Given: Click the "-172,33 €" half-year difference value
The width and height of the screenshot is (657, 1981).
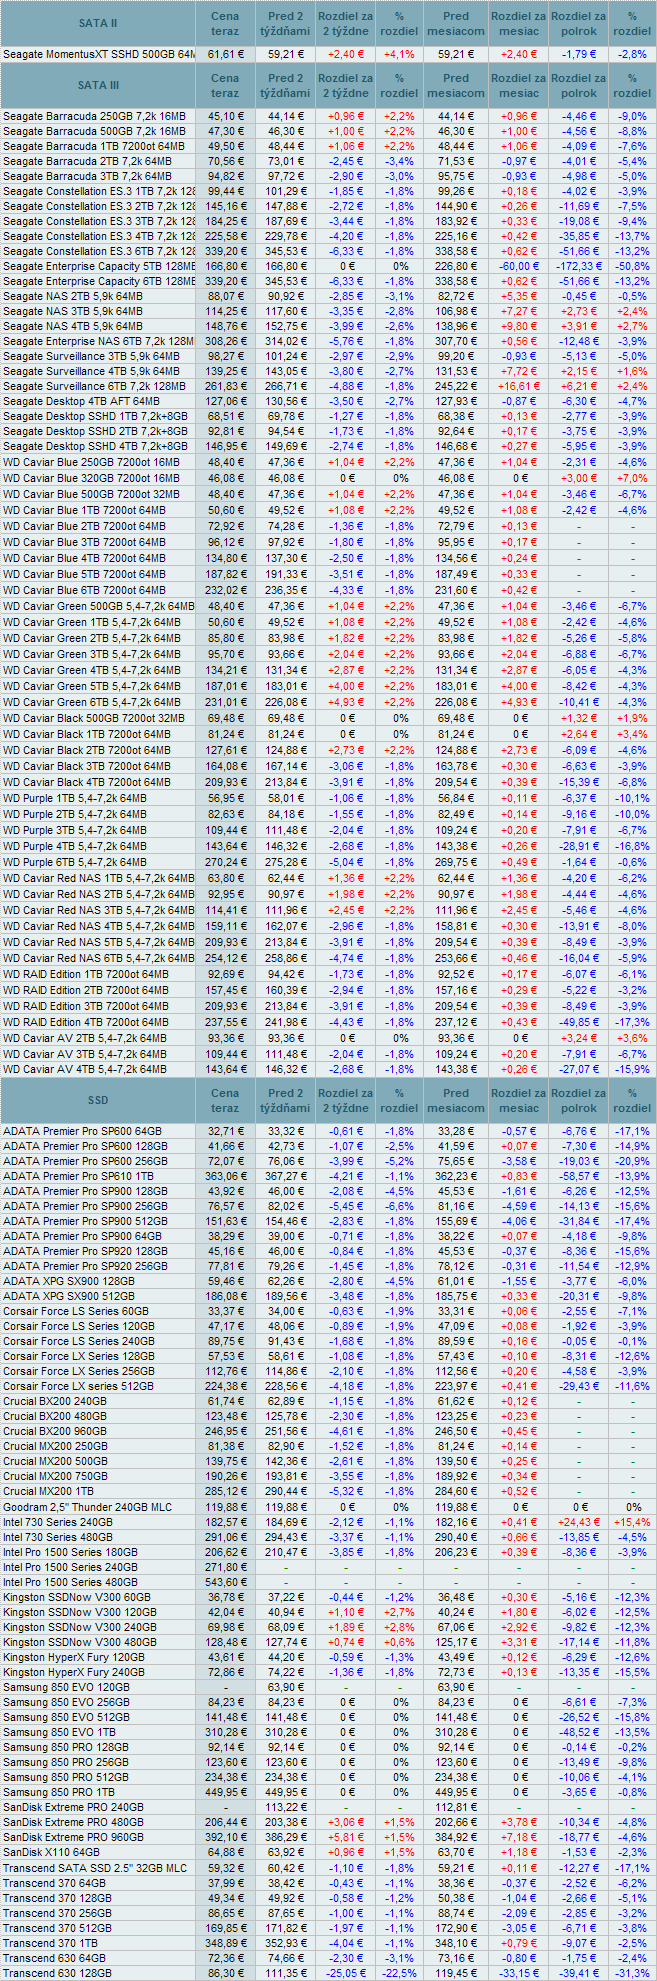Looking at the screenshot, I should click(x=578, y=267).
